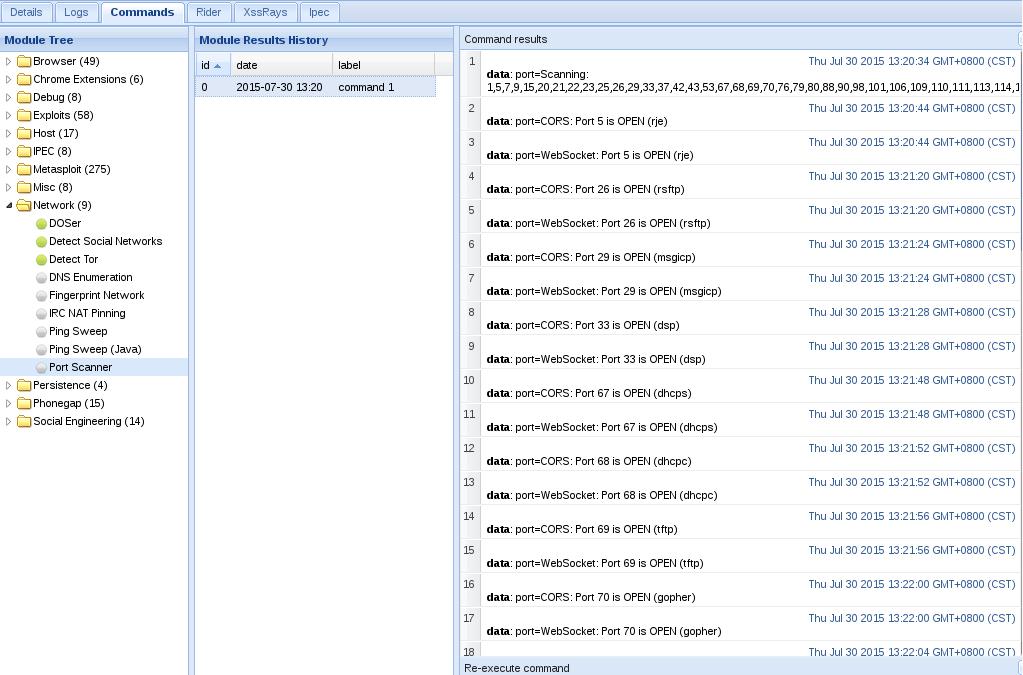Open the XssRays tab

[x=265, y=13]
